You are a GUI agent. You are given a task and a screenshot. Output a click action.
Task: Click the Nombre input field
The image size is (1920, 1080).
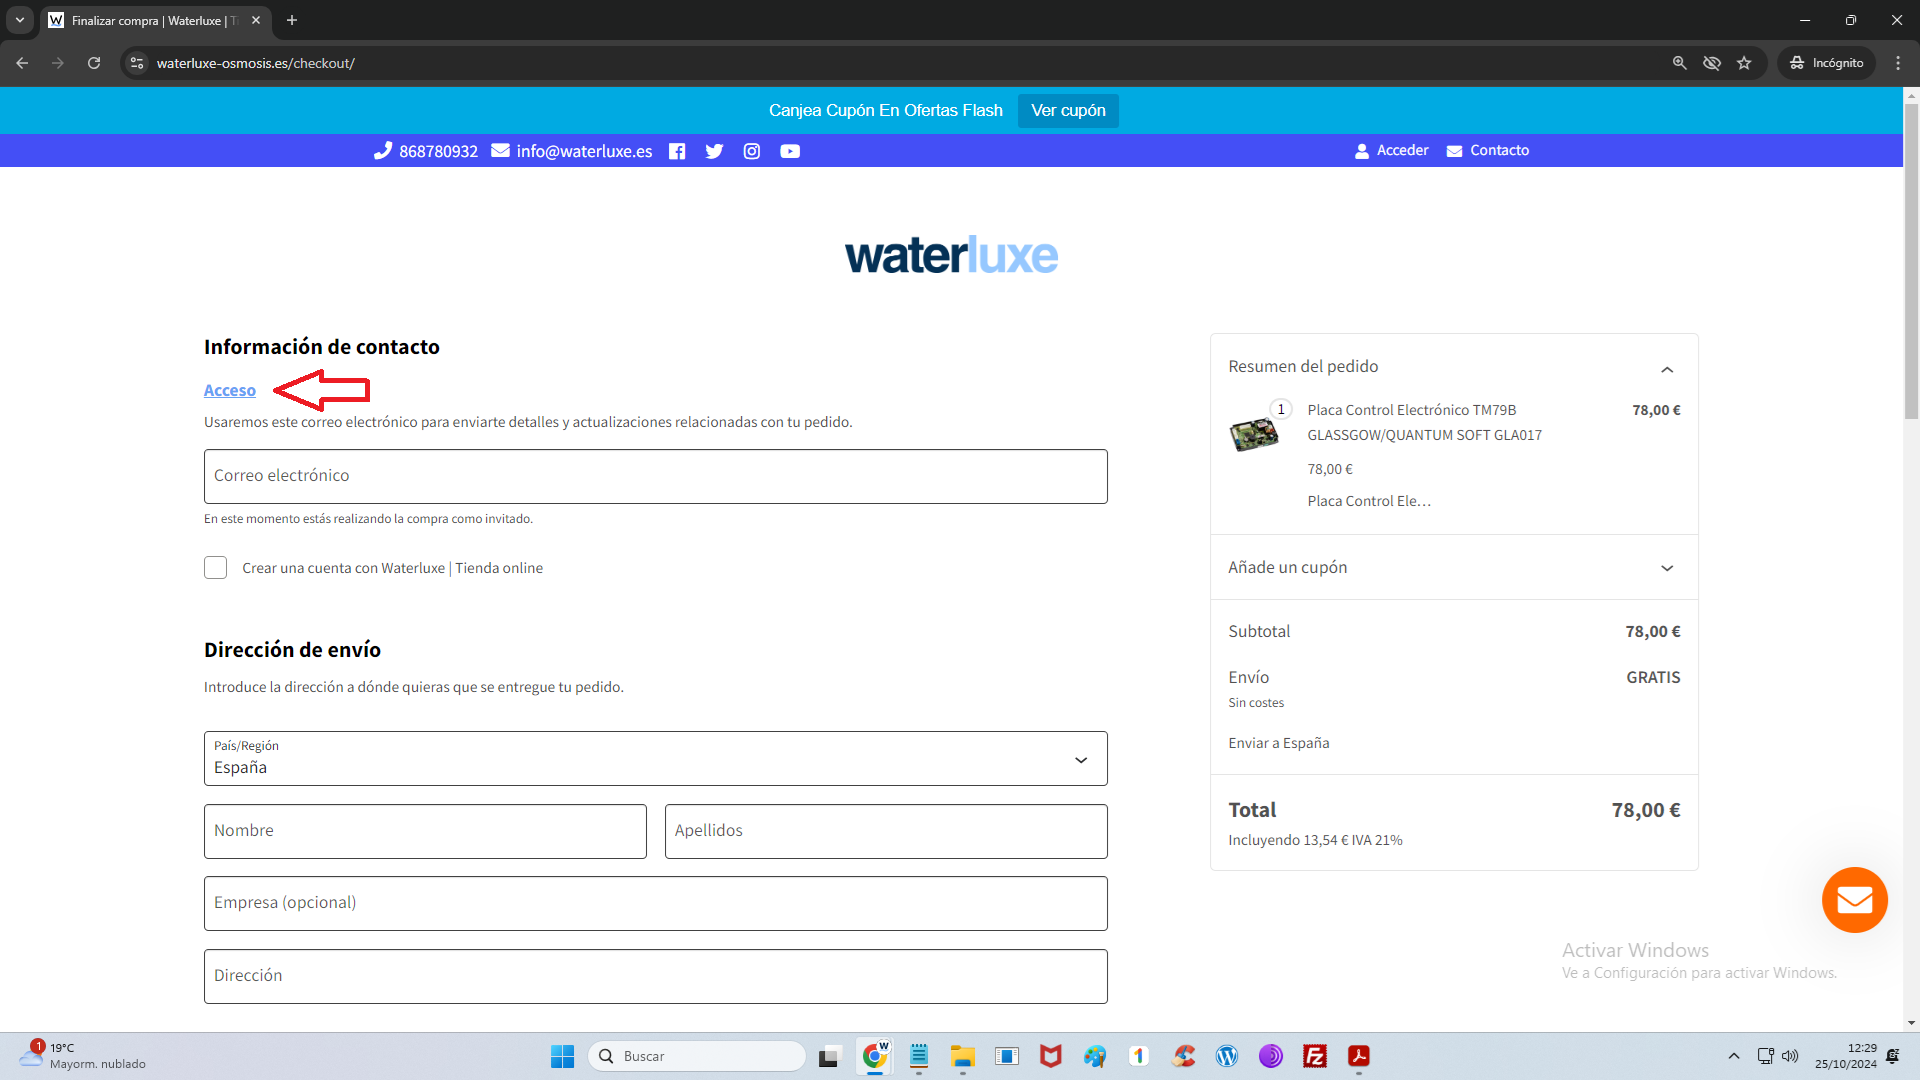[x=425, y=831]
